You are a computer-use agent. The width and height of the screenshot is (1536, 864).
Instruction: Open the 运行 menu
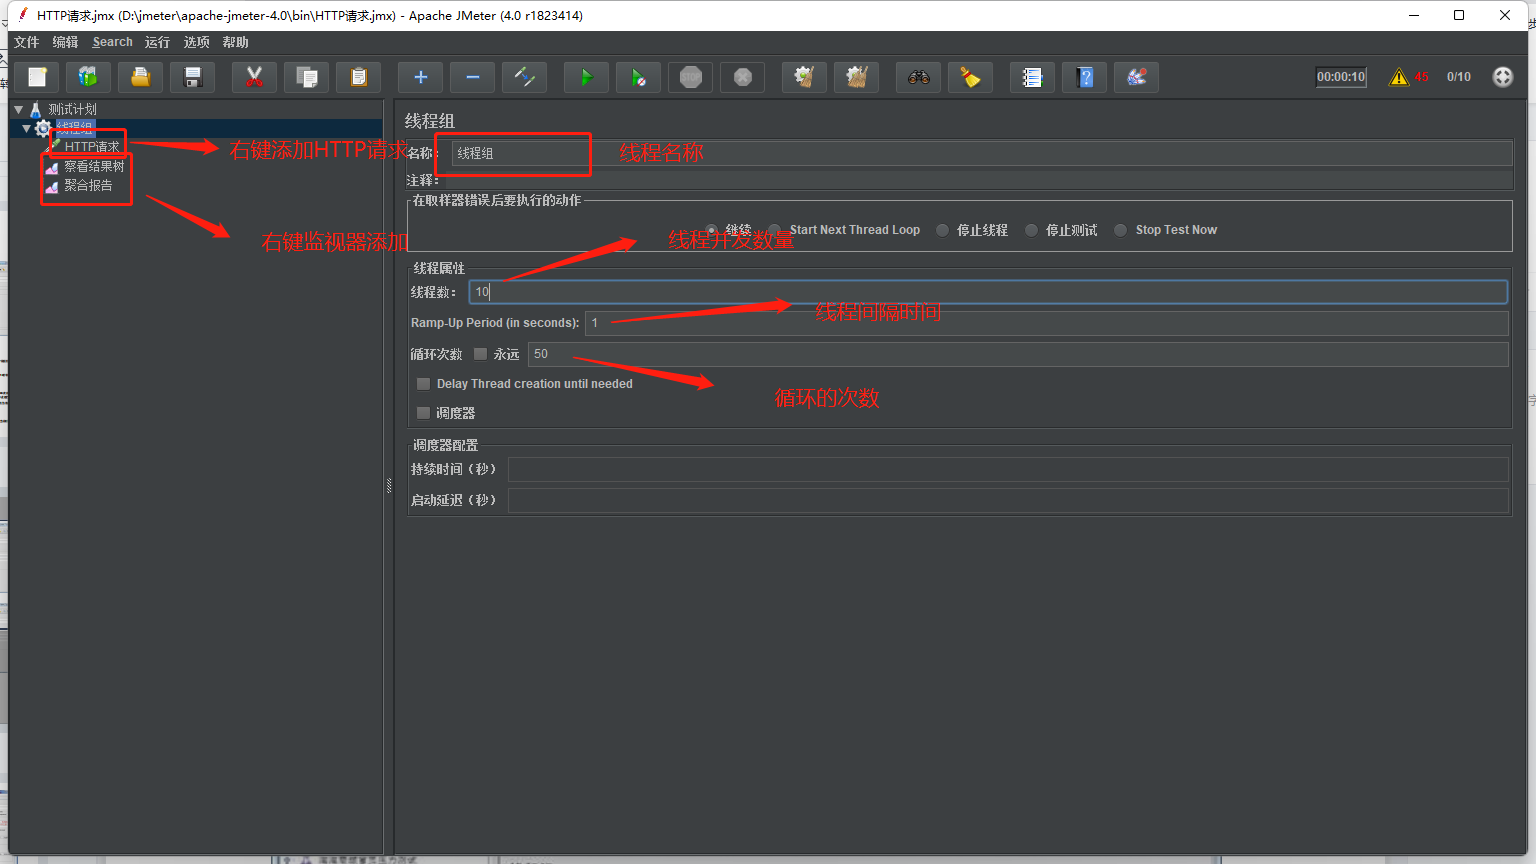coord(157,42)
